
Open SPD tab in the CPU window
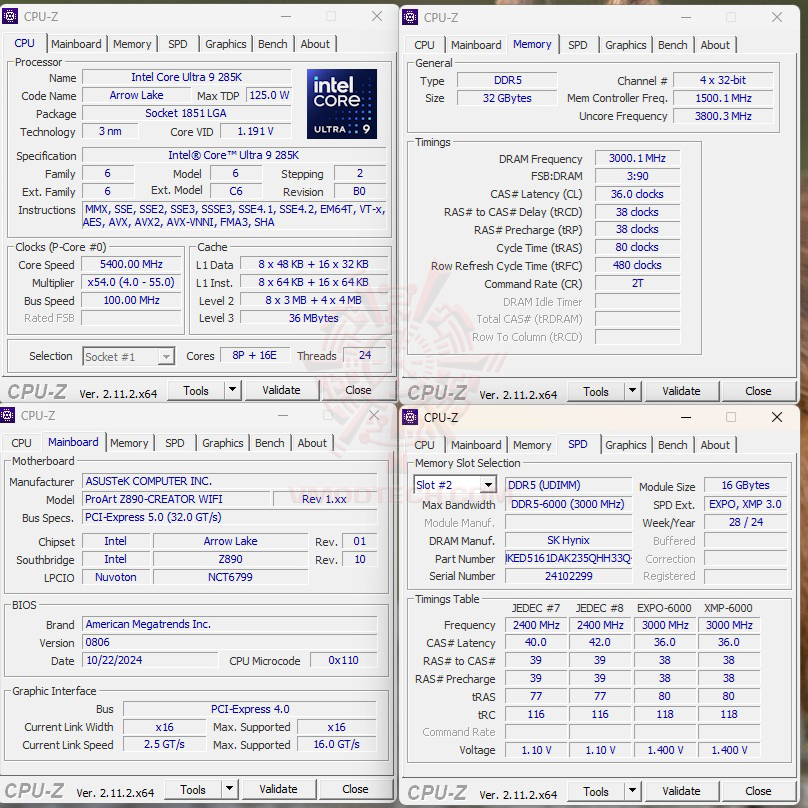coord(178,44)
